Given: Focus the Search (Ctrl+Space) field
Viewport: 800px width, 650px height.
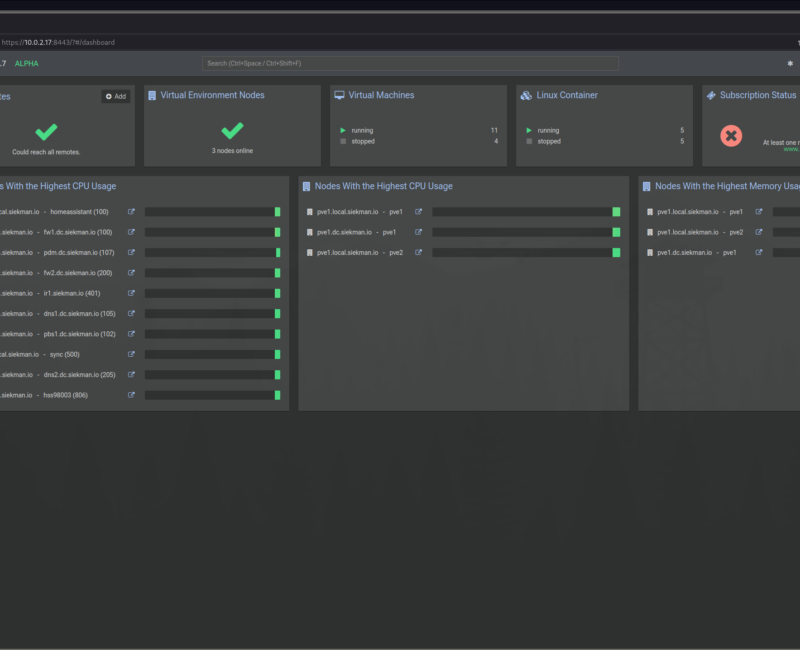Looking at the screenshot, I should tap(411, 63).
